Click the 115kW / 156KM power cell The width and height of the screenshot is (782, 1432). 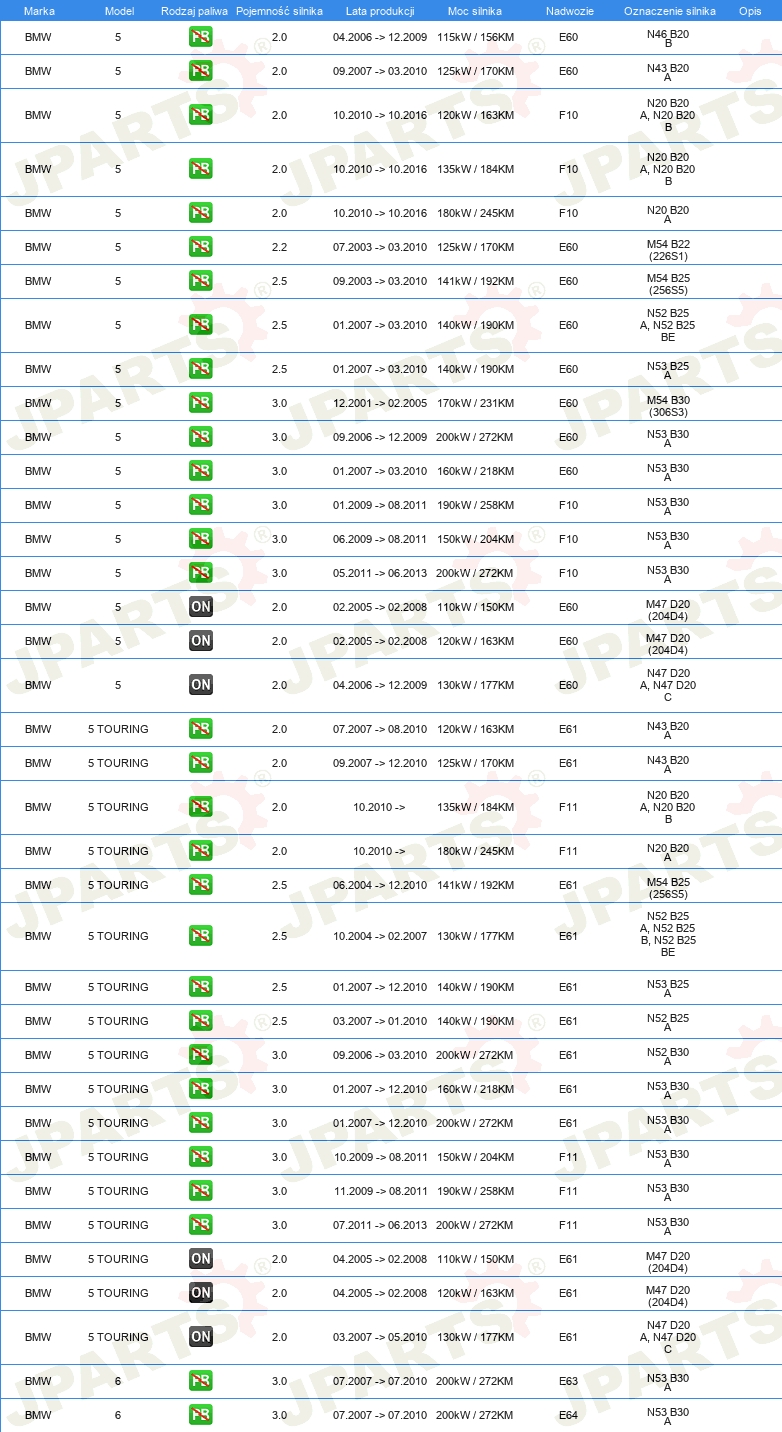tap(475, 37)
